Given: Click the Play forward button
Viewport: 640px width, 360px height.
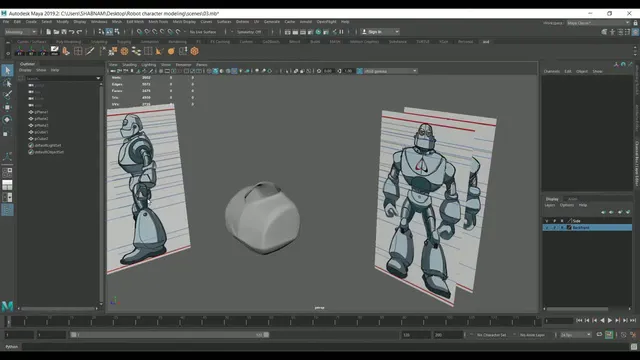Looking at the screenshot, I should coord(610,321).
